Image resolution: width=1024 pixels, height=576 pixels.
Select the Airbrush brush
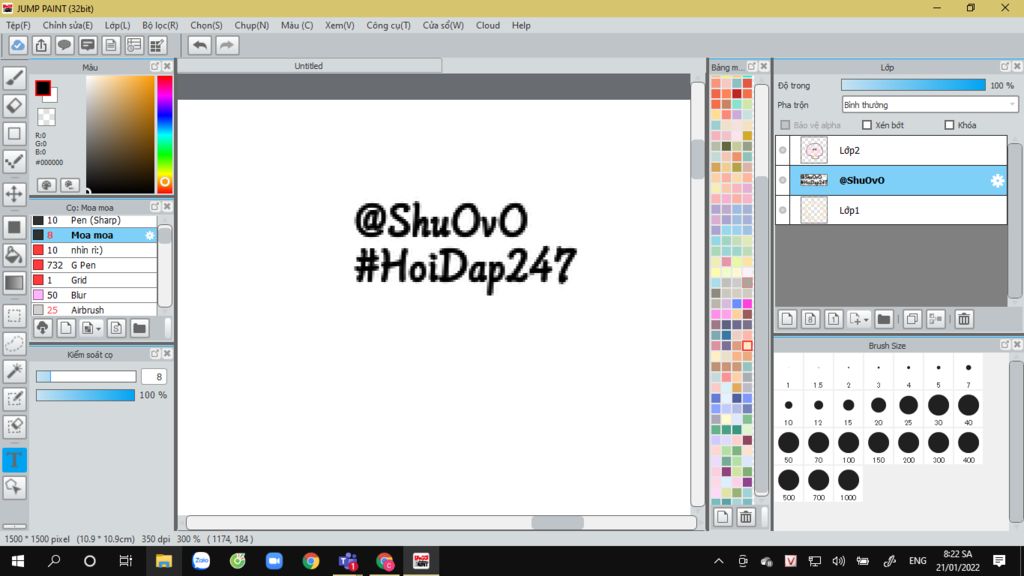pyautogui.click(x=95, y=310)
